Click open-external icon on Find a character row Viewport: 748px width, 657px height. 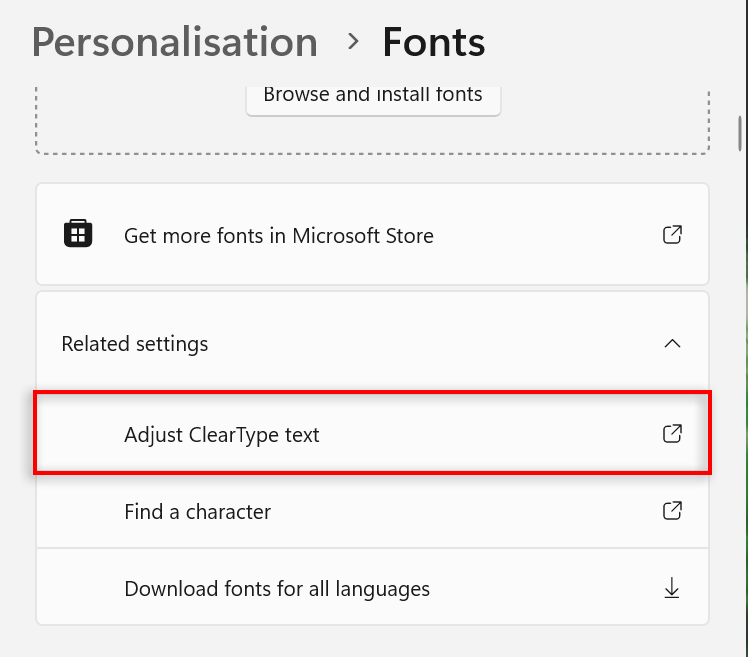[673, 511]
